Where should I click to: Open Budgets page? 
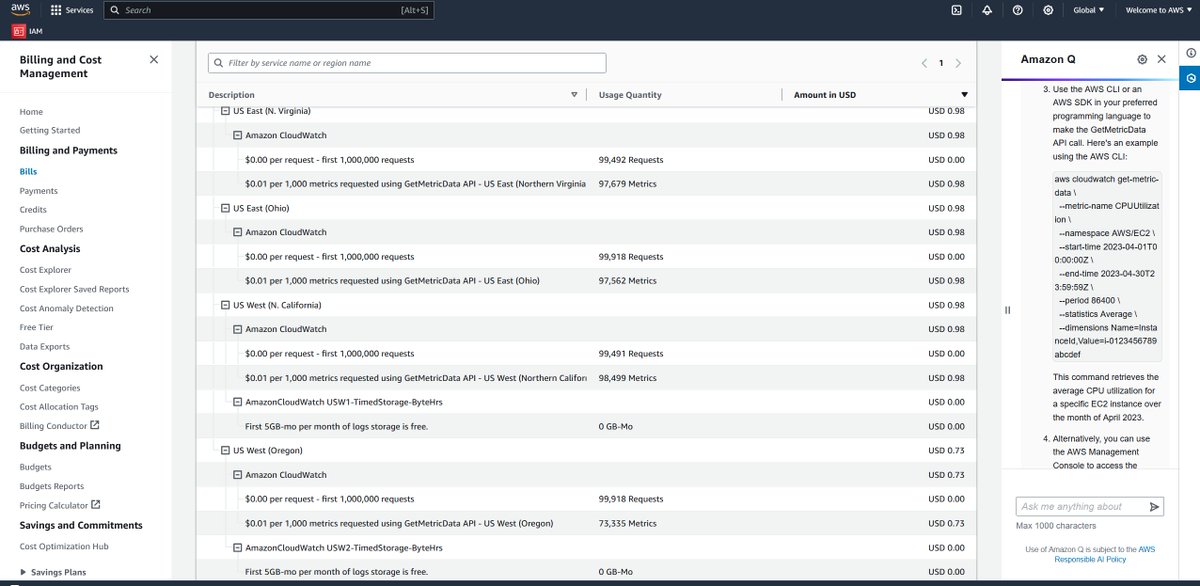pos(36,467)
